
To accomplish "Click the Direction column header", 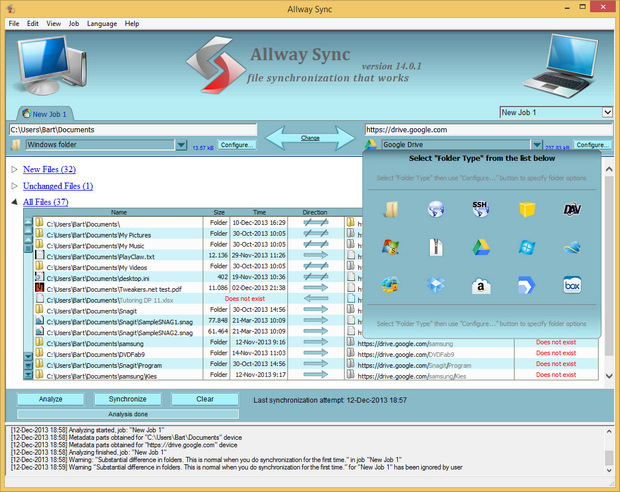I will click(x=315, y=212).
